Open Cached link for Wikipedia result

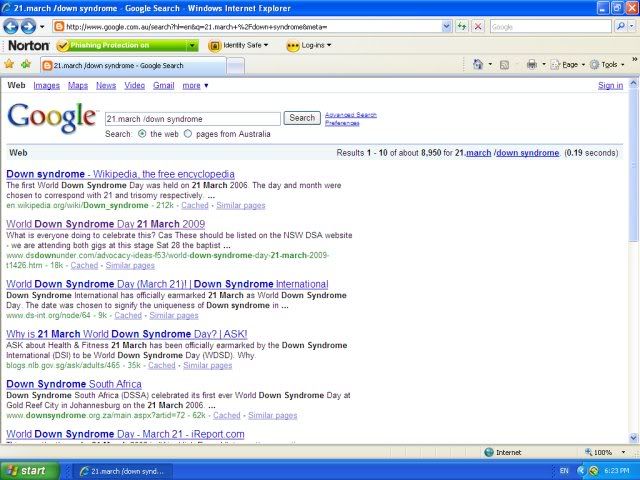pos(195,205)
